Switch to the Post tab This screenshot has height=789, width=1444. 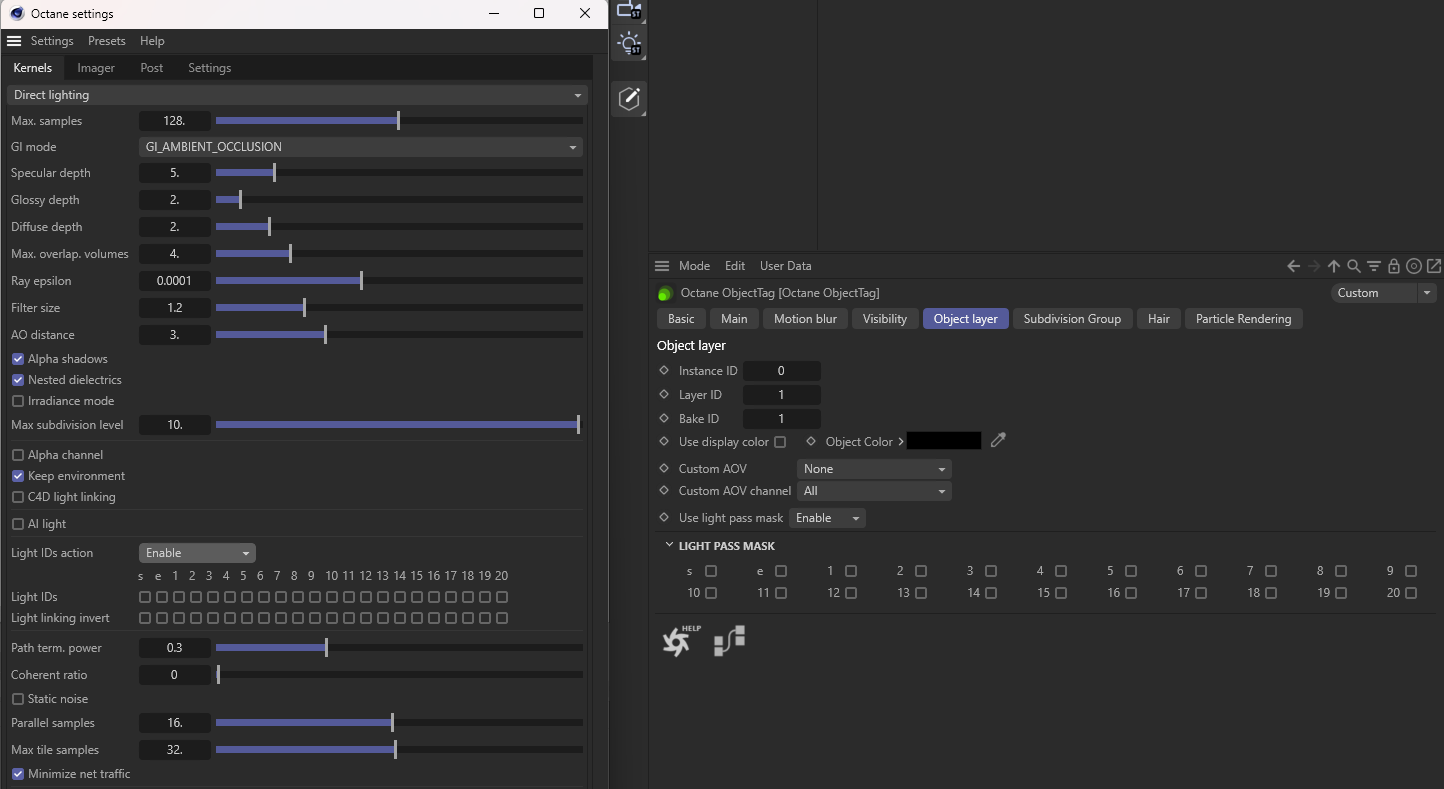(152, 68)
